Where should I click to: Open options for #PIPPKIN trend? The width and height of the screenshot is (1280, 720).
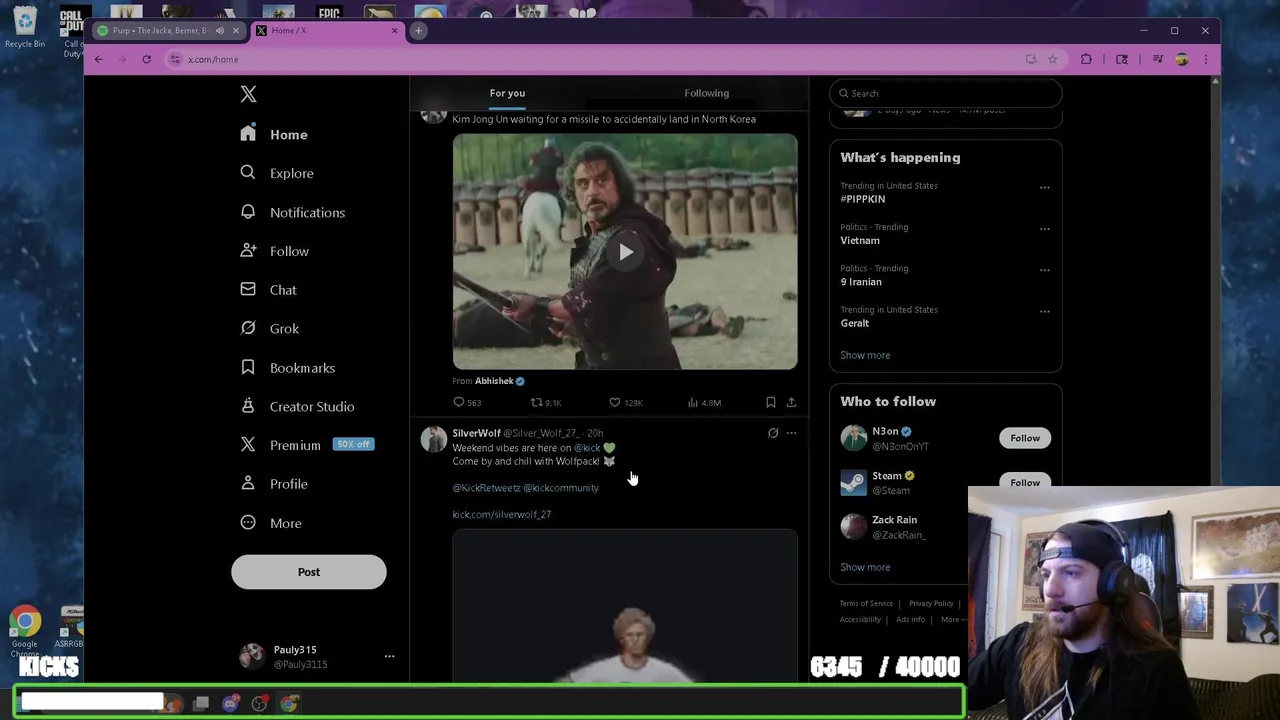1044,187
